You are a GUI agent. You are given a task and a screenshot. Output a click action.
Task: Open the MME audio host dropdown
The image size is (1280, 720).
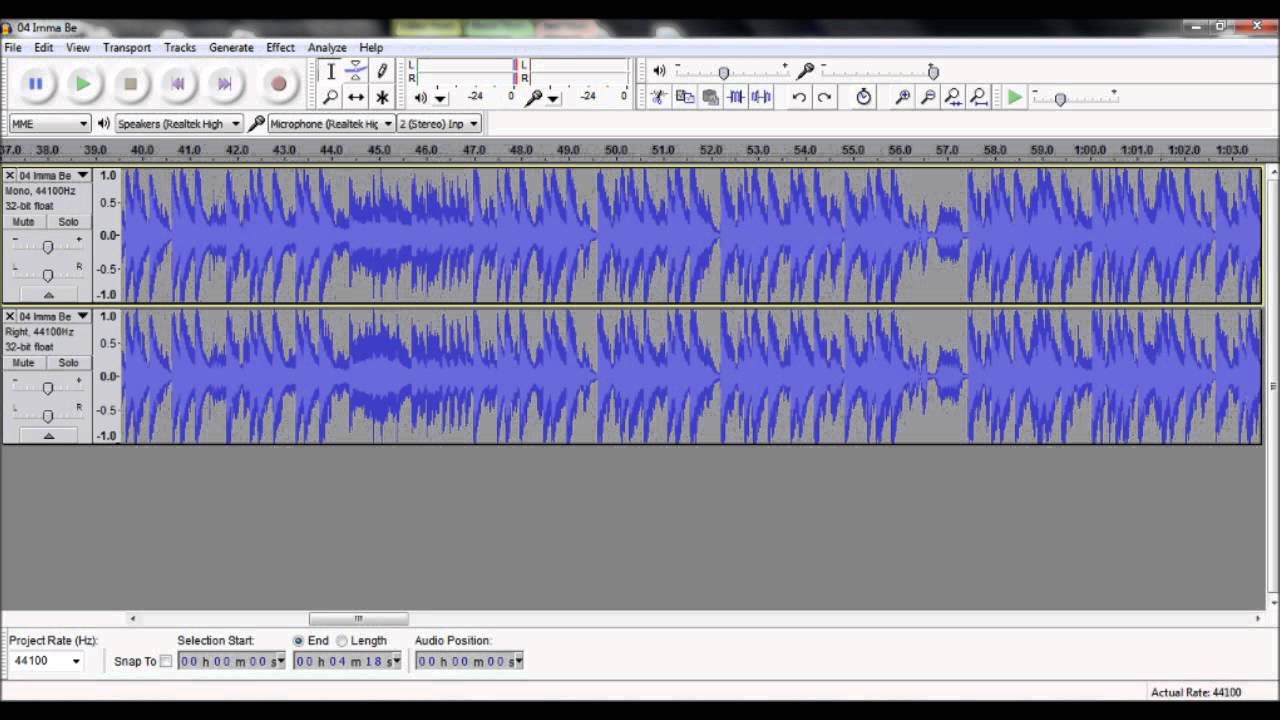[x=49, y=124]
